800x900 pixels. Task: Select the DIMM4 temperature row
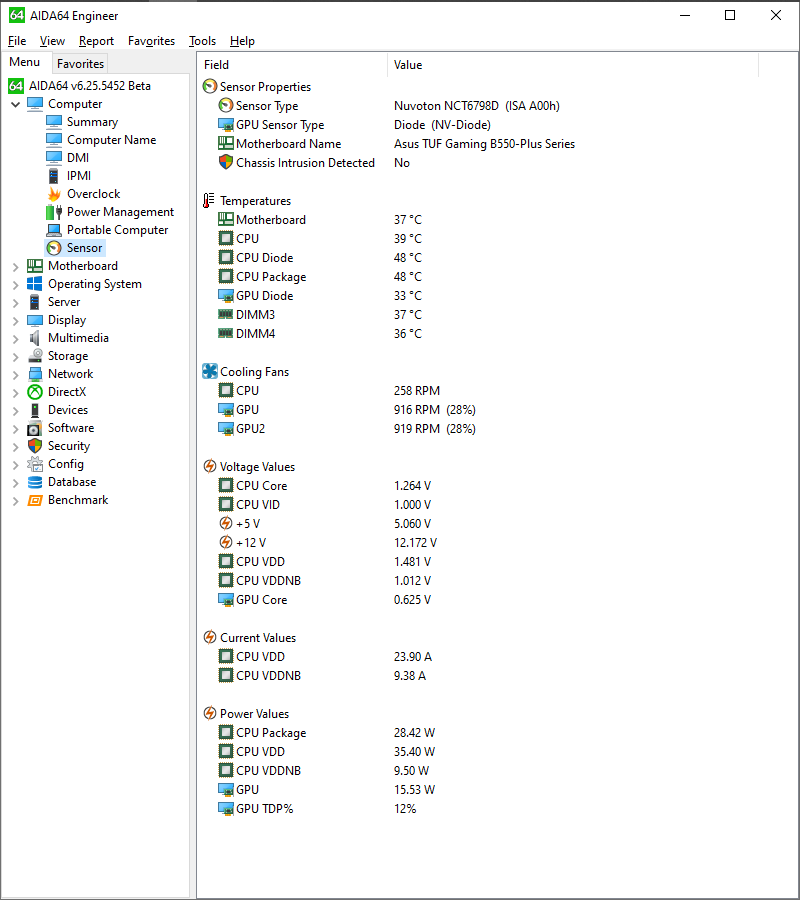click(498, 333)
